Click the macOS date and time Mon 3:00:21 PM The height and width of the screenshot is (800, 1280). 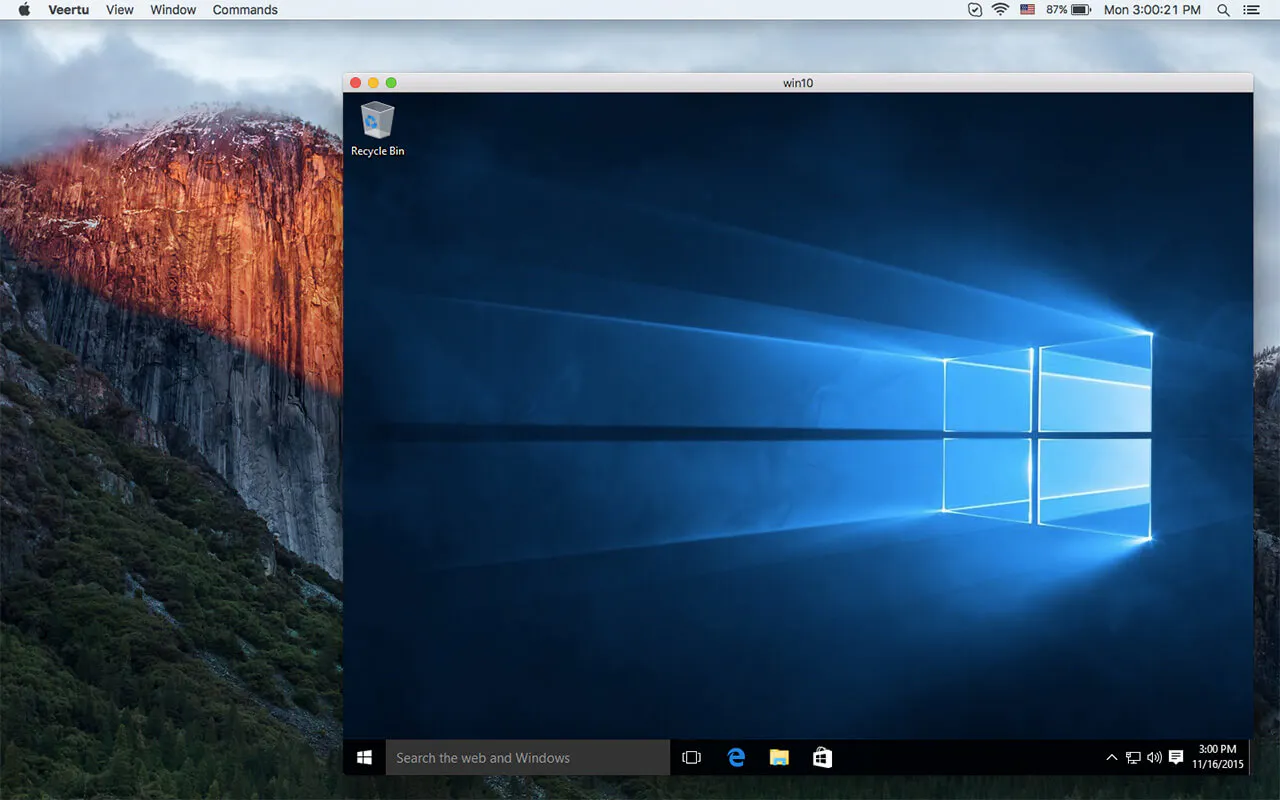click(x=1152, y=10)
